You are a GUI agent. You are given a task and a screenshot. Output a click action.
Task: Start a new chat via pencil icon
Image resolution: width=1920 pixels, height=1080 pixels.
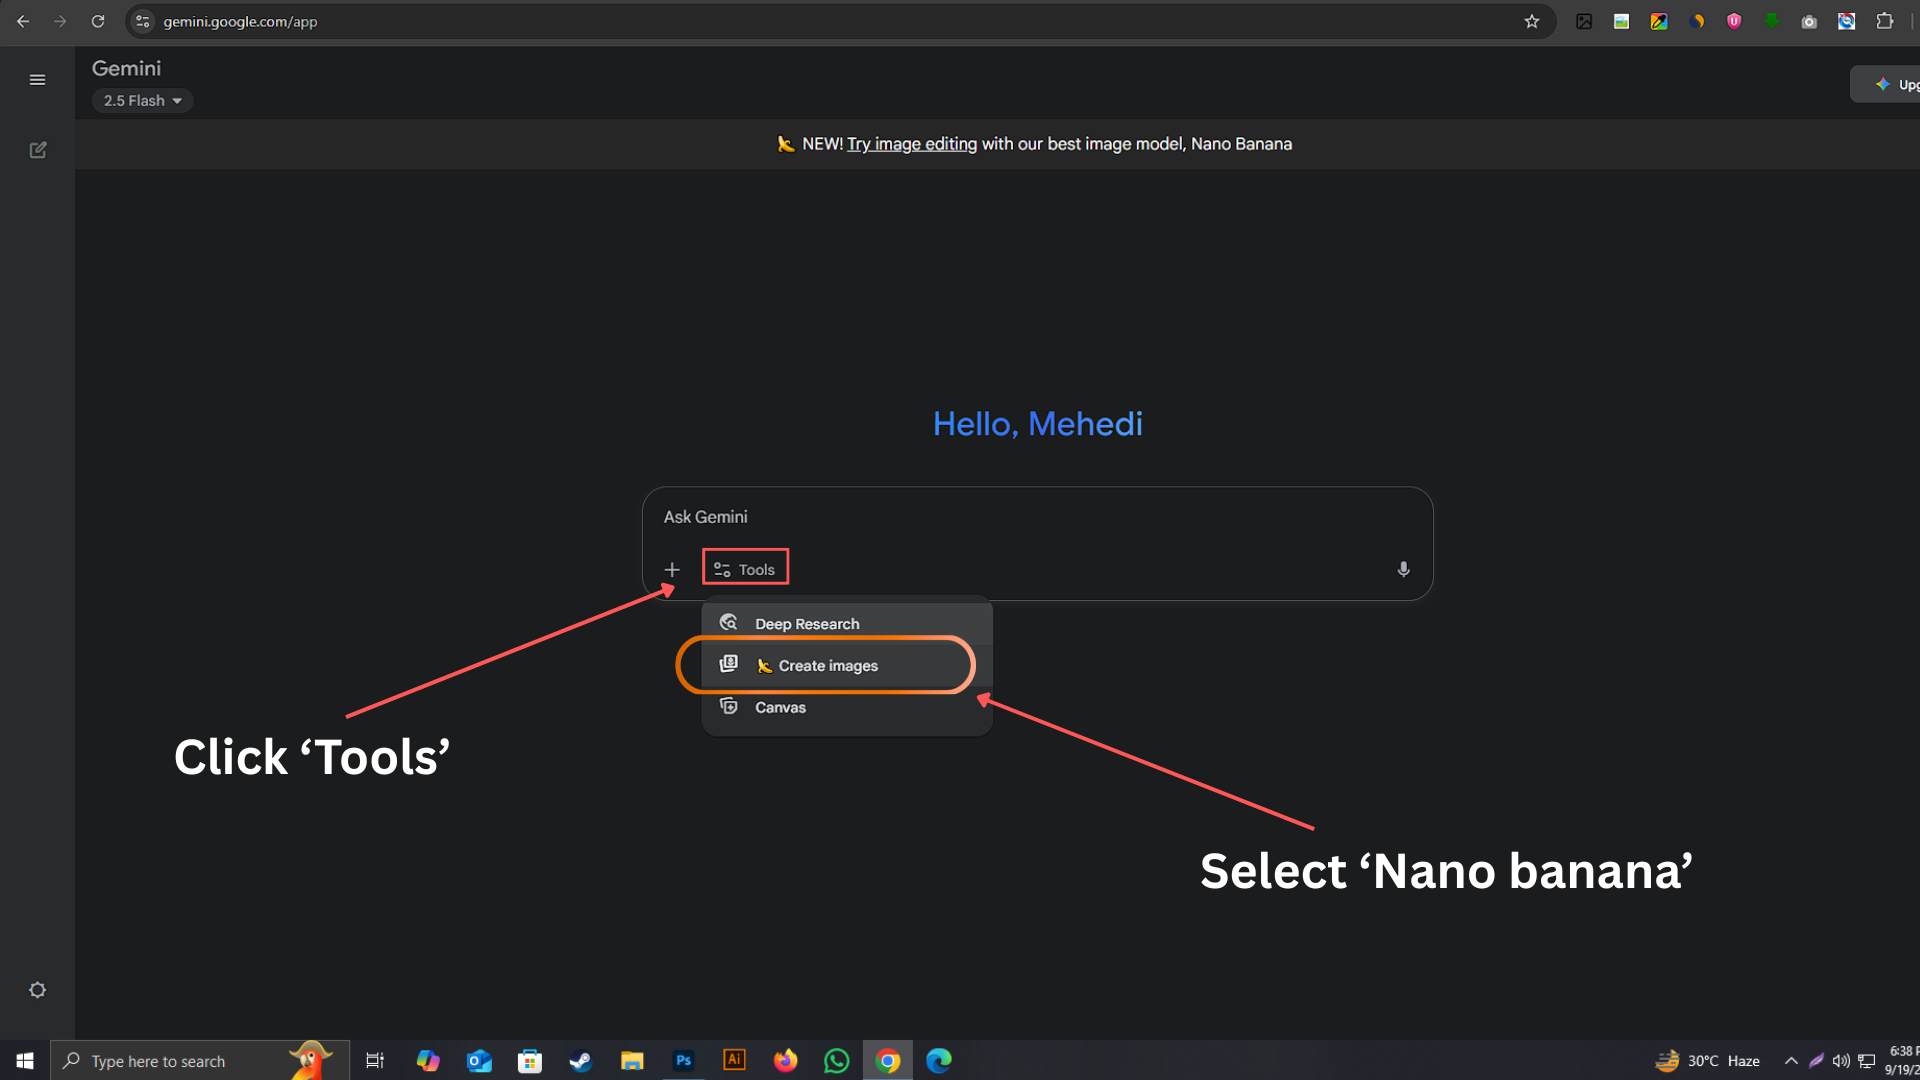[x=38, y=150]
